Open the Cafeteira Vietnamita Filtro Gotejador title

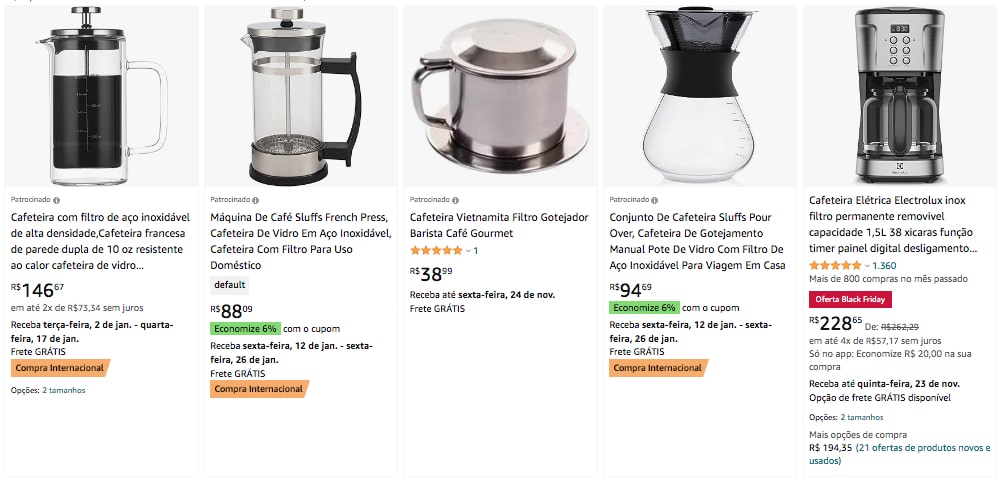[499, 225]
